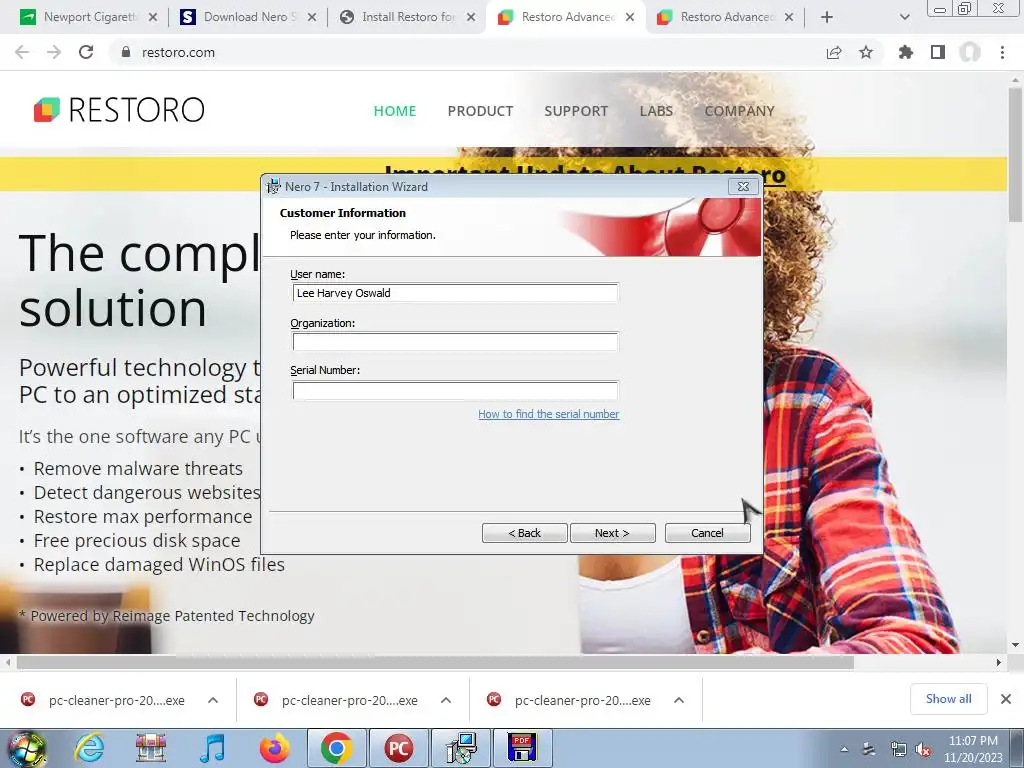Open third pc-cleaner-pro exe download
This screenshot has height=768, width=1024.
[569, 700]
